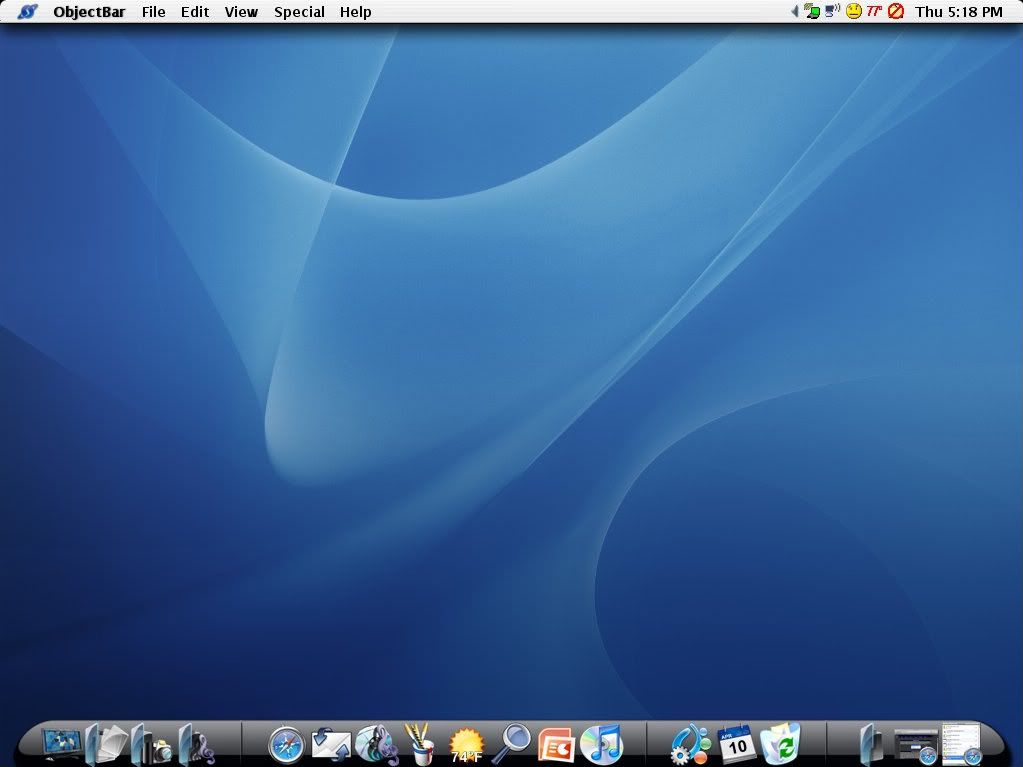Open the ObjectBar application menu

point(89,12)
